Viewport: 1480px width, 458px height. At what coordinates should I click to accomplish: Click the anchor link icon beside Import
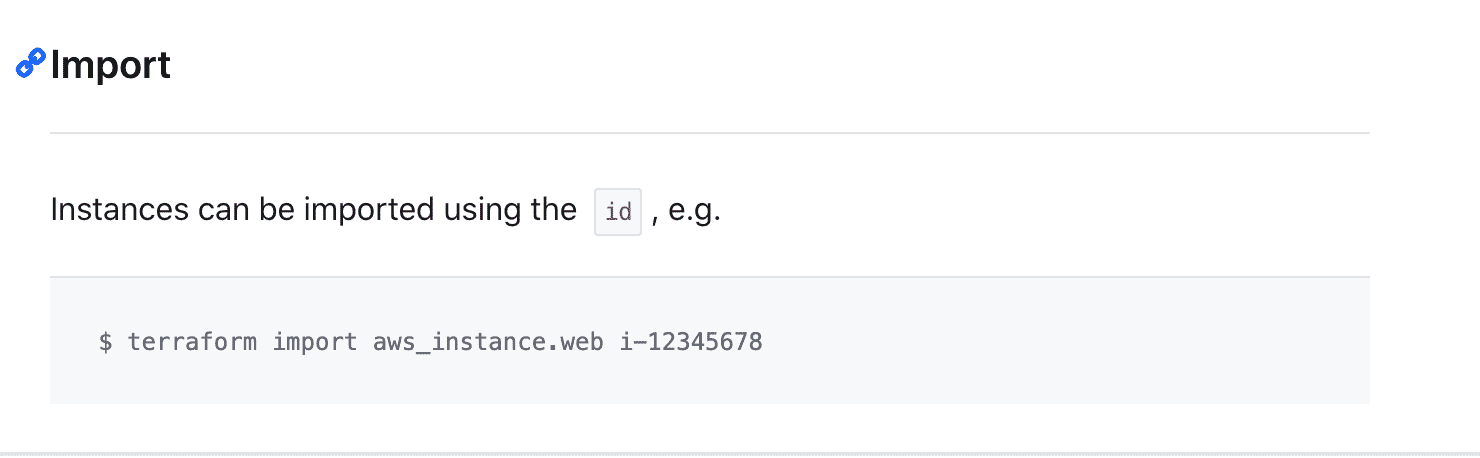click(31, 65)
